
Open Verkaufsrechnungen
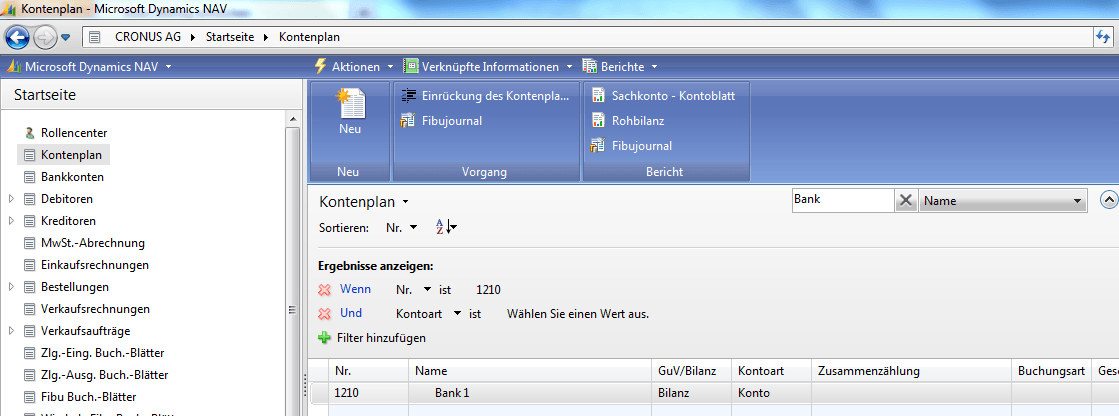[x=95, y=309]
